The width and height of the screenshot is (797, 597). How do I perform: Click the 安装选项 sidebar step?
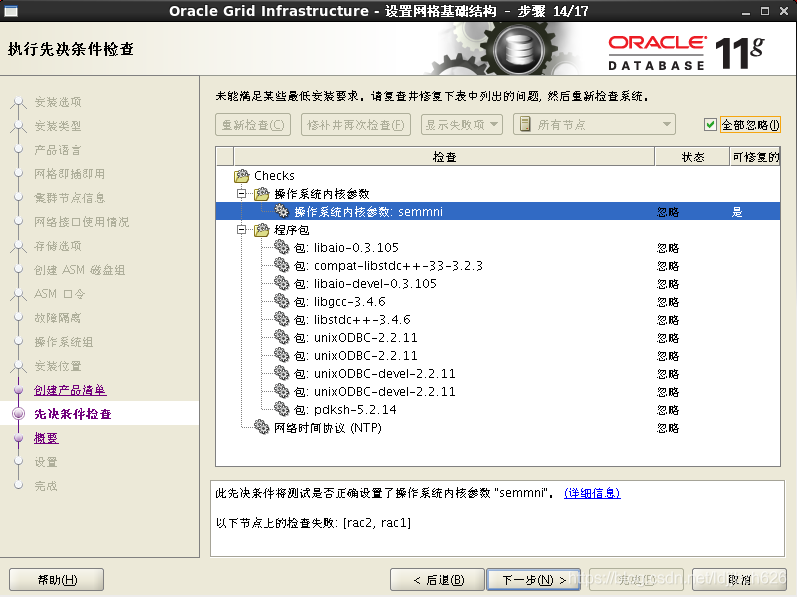click(x=58, y=102)
